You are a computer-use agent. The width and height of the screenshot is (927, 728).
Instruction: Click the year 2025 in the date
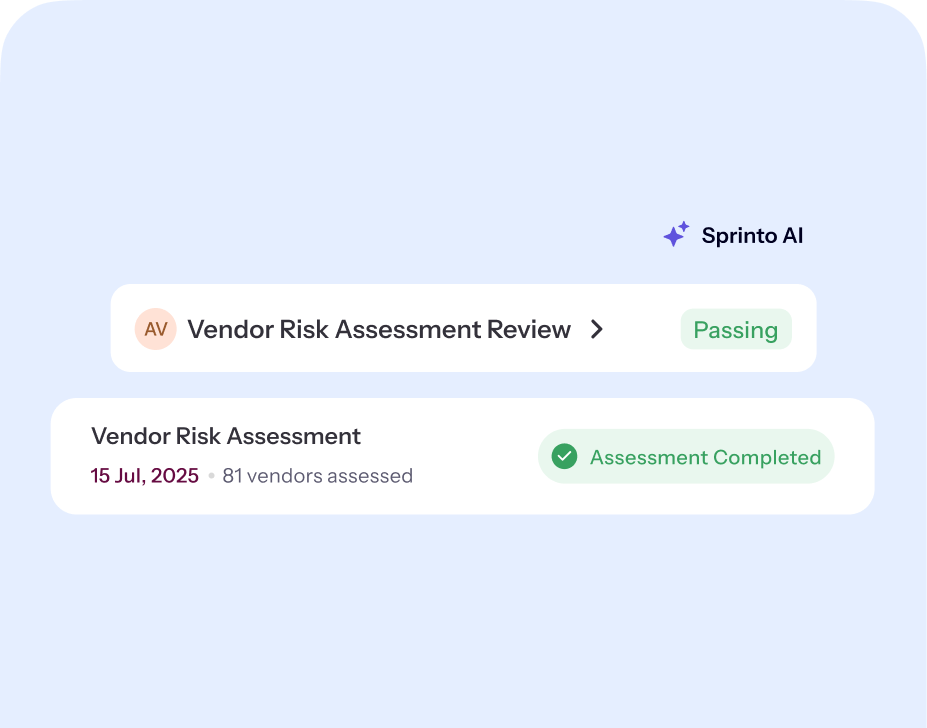pos(176,476)
